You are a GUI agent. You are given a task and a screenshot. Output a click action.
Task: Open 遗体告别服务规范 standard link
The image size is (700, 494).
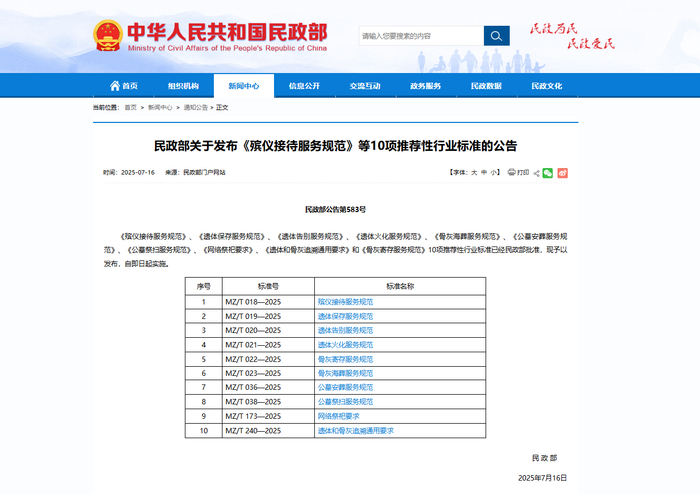pyautogui.click(x=345, y=331)
